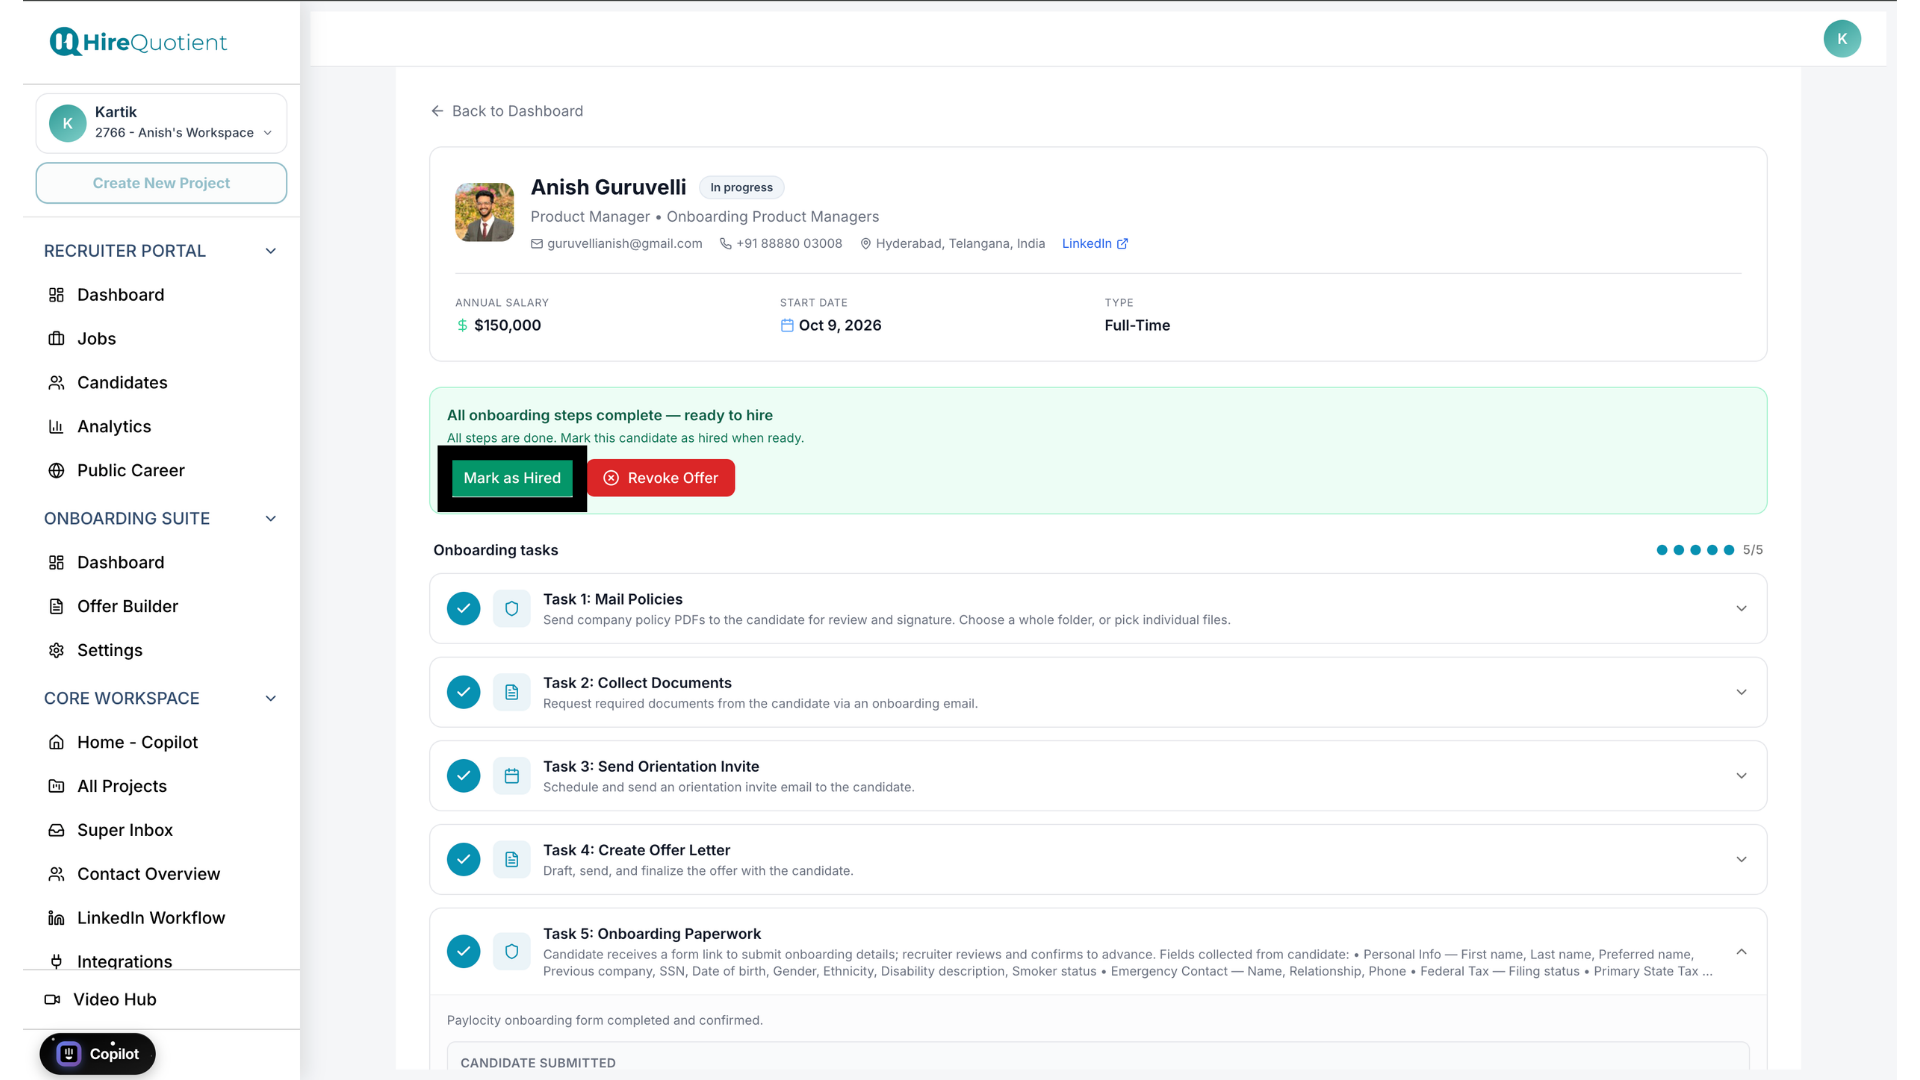Click the Oct 9, 2026 start date
The image size is (1920, 1080).
pos(840,326)
